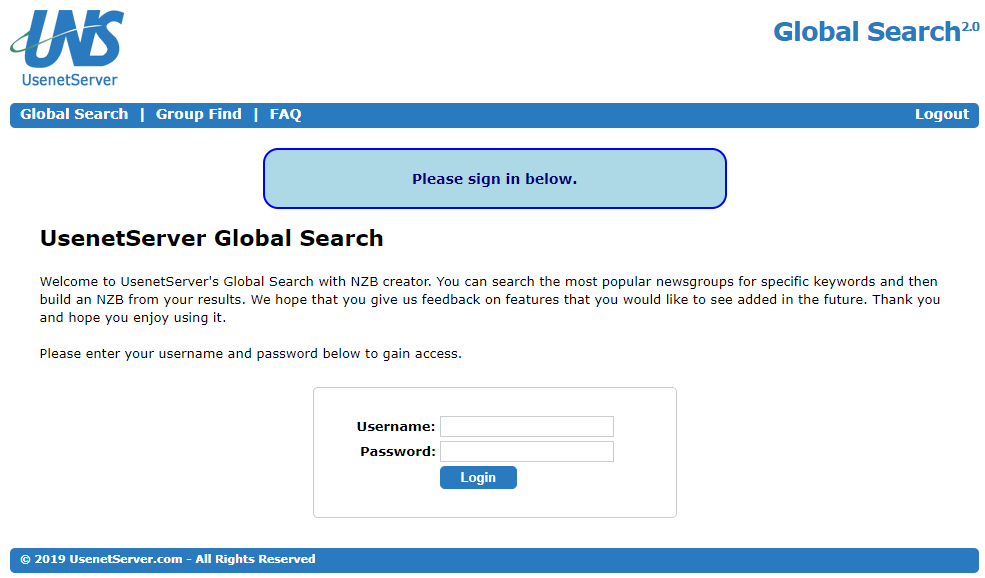The height and width of the screenshot is (578, 985).
Task: Click the Password label
Action: (398, 452)
